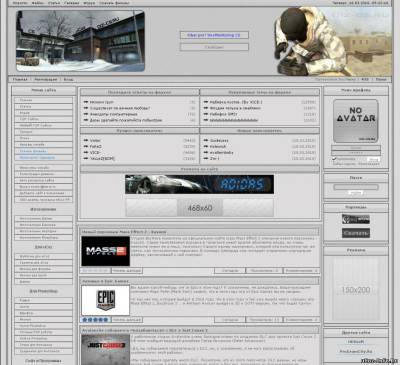Open the Epic Games logo thumbnail
The image size is (400, 365).
coord(106,300)
